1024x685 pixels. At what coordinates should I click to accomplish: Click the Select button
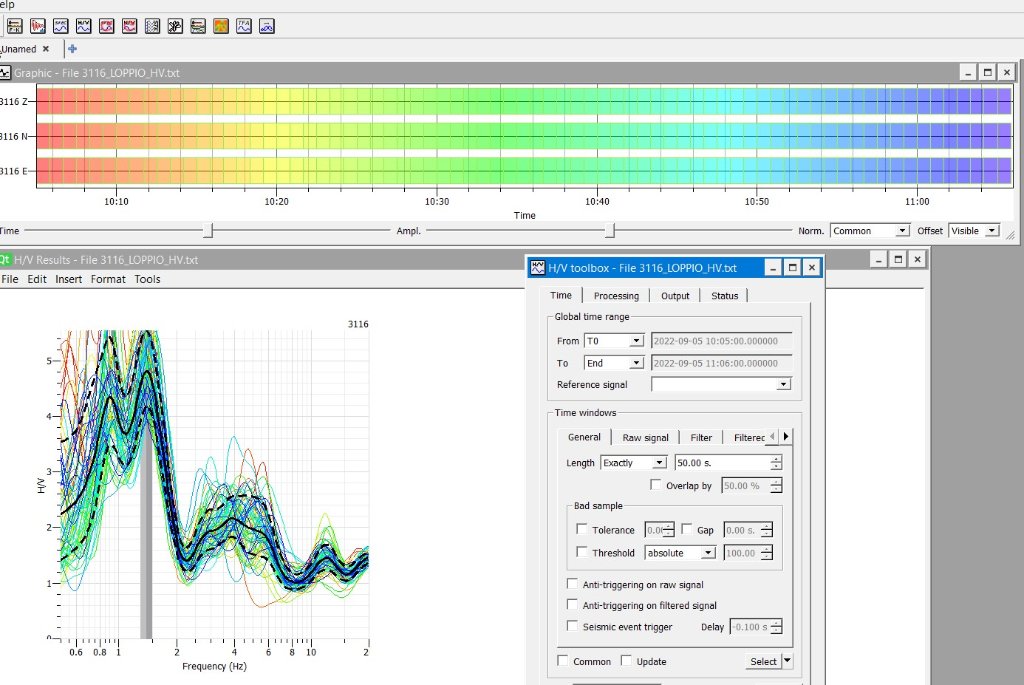click(763, 661)
